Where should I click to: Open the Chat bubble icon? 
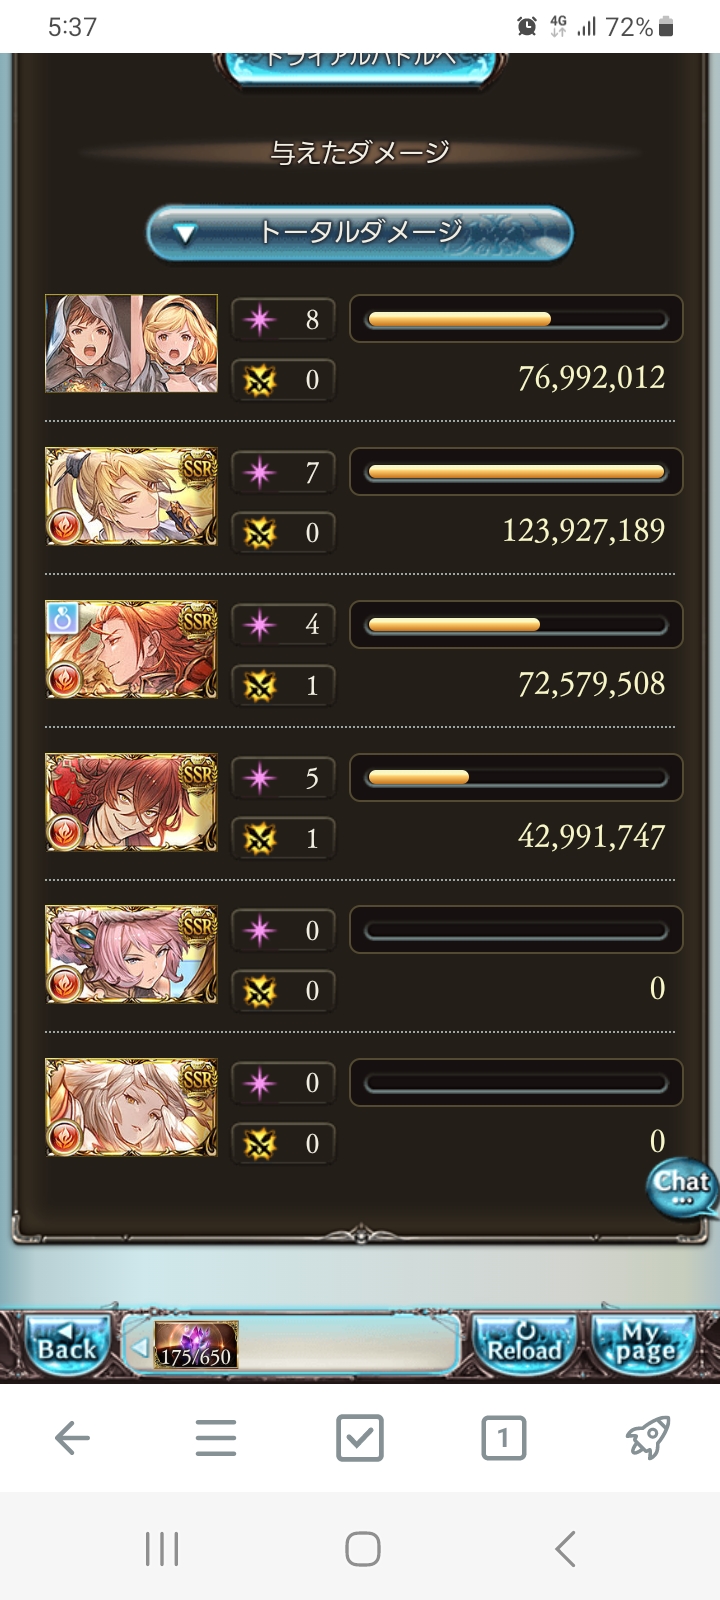click(x=682, y=1187)
